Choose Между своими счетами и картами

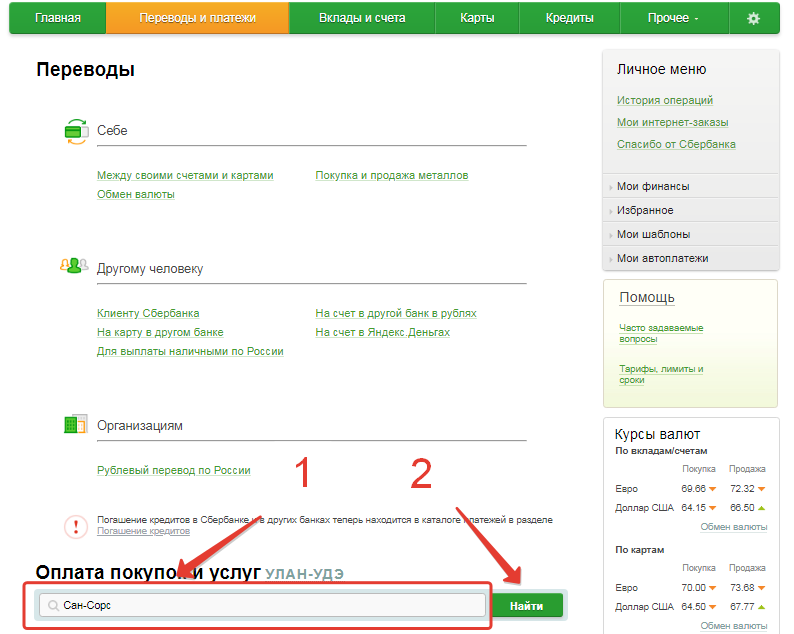(x=185, y=175)
